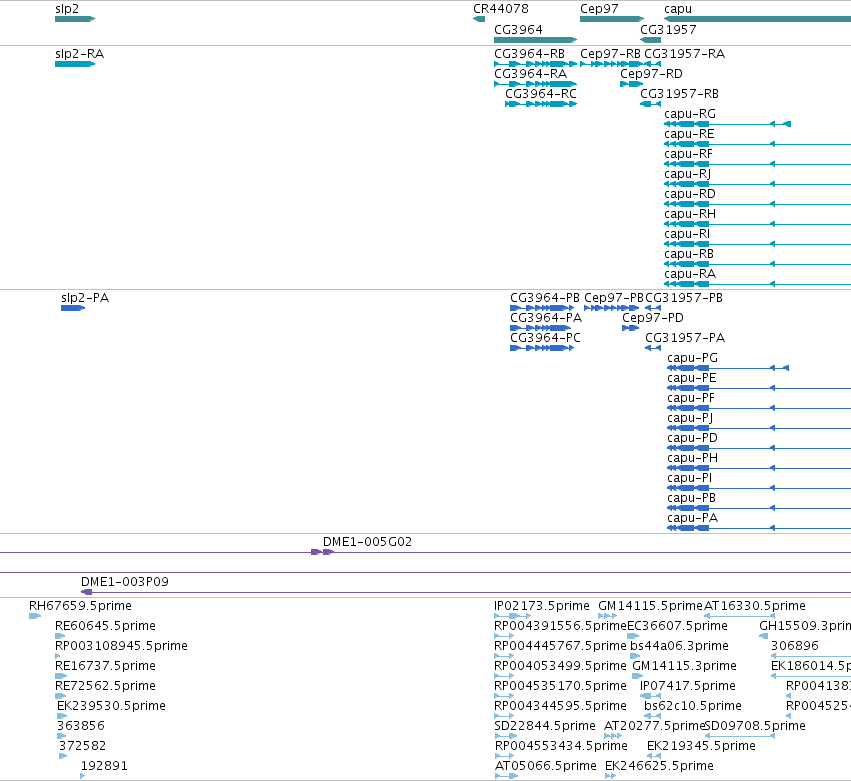Select the capu-RB transcript
Image resolution: width=851 pixels, height=781 pixels.
click(757, 264)
